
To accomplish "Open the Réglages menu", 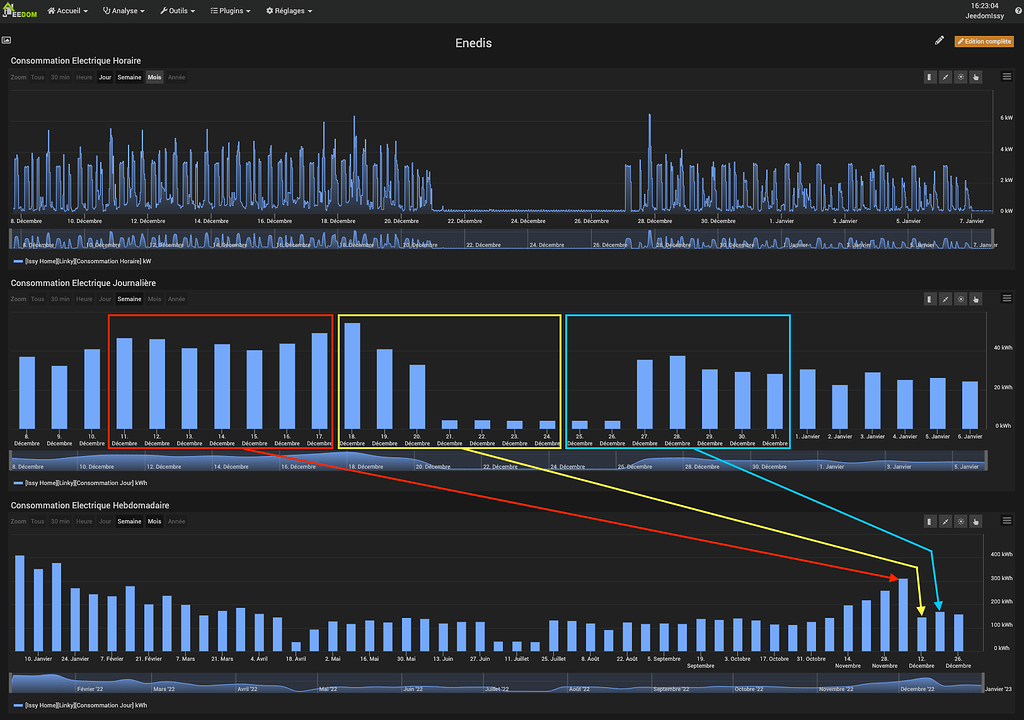I will click(289, 11).
